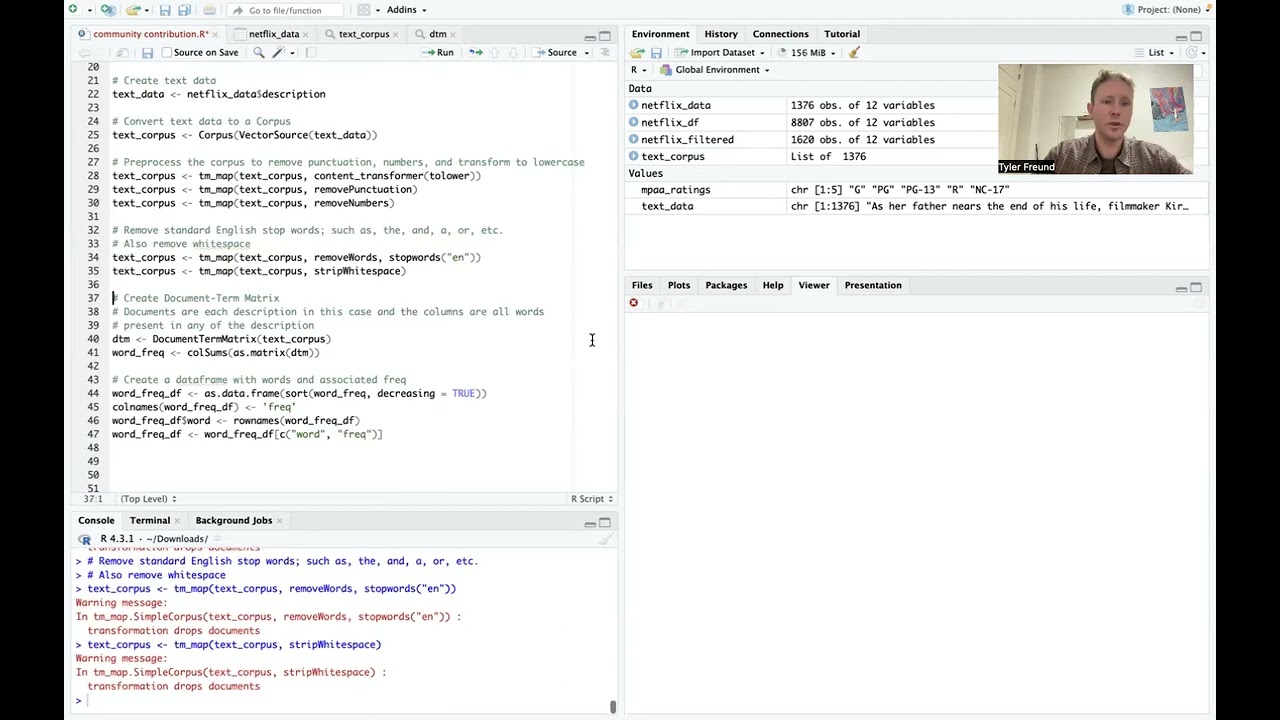Click the blue icon beside netflix_data in Environment

633,105
